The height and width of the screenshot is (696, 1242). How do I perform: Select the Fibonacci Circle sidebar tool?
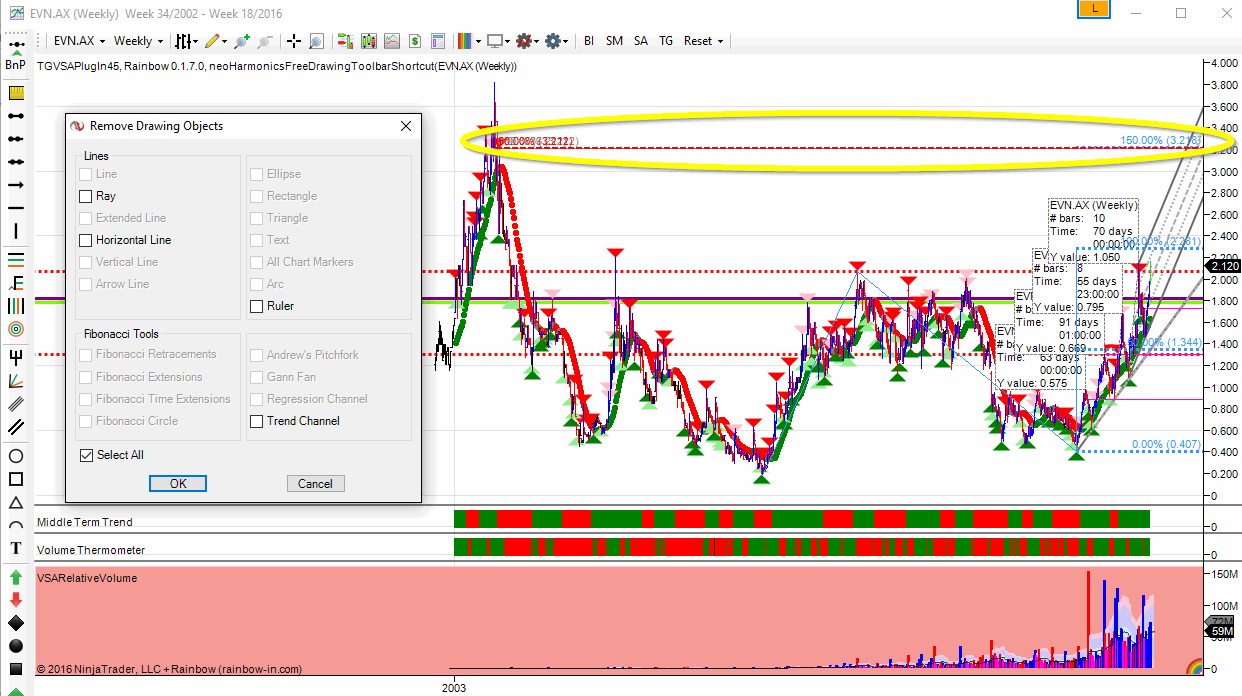[x=15, y=328]
